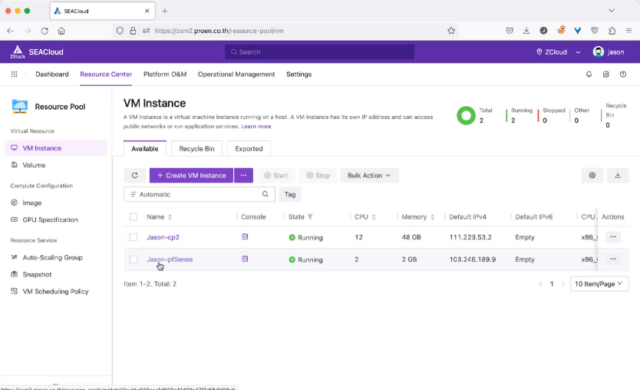Viewport: 640px width, 390px height.
Task: List all tabs chevron in browser
Action: 611,11
